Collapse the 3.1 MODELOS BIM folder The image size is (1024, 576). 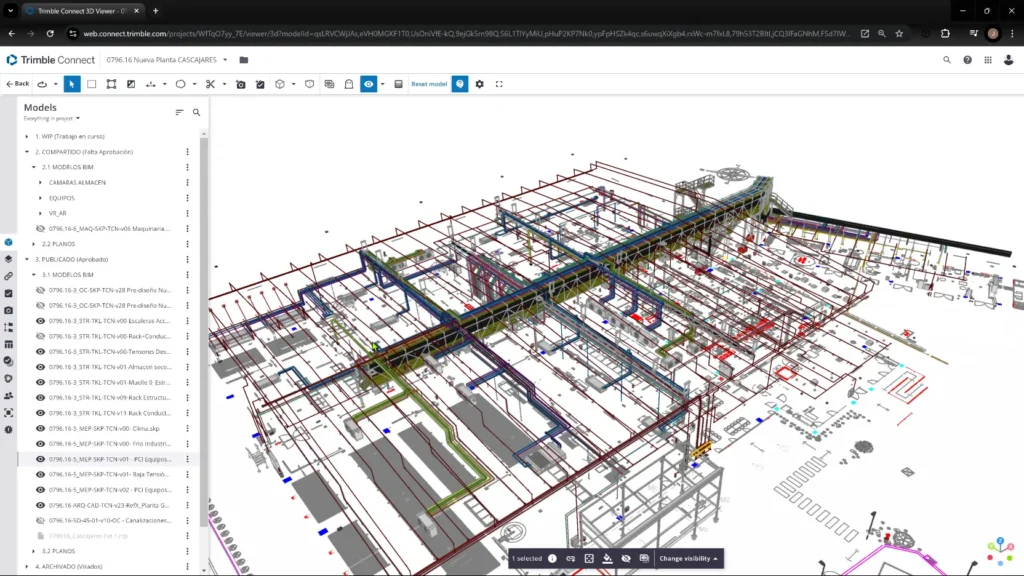pos(34,275)
